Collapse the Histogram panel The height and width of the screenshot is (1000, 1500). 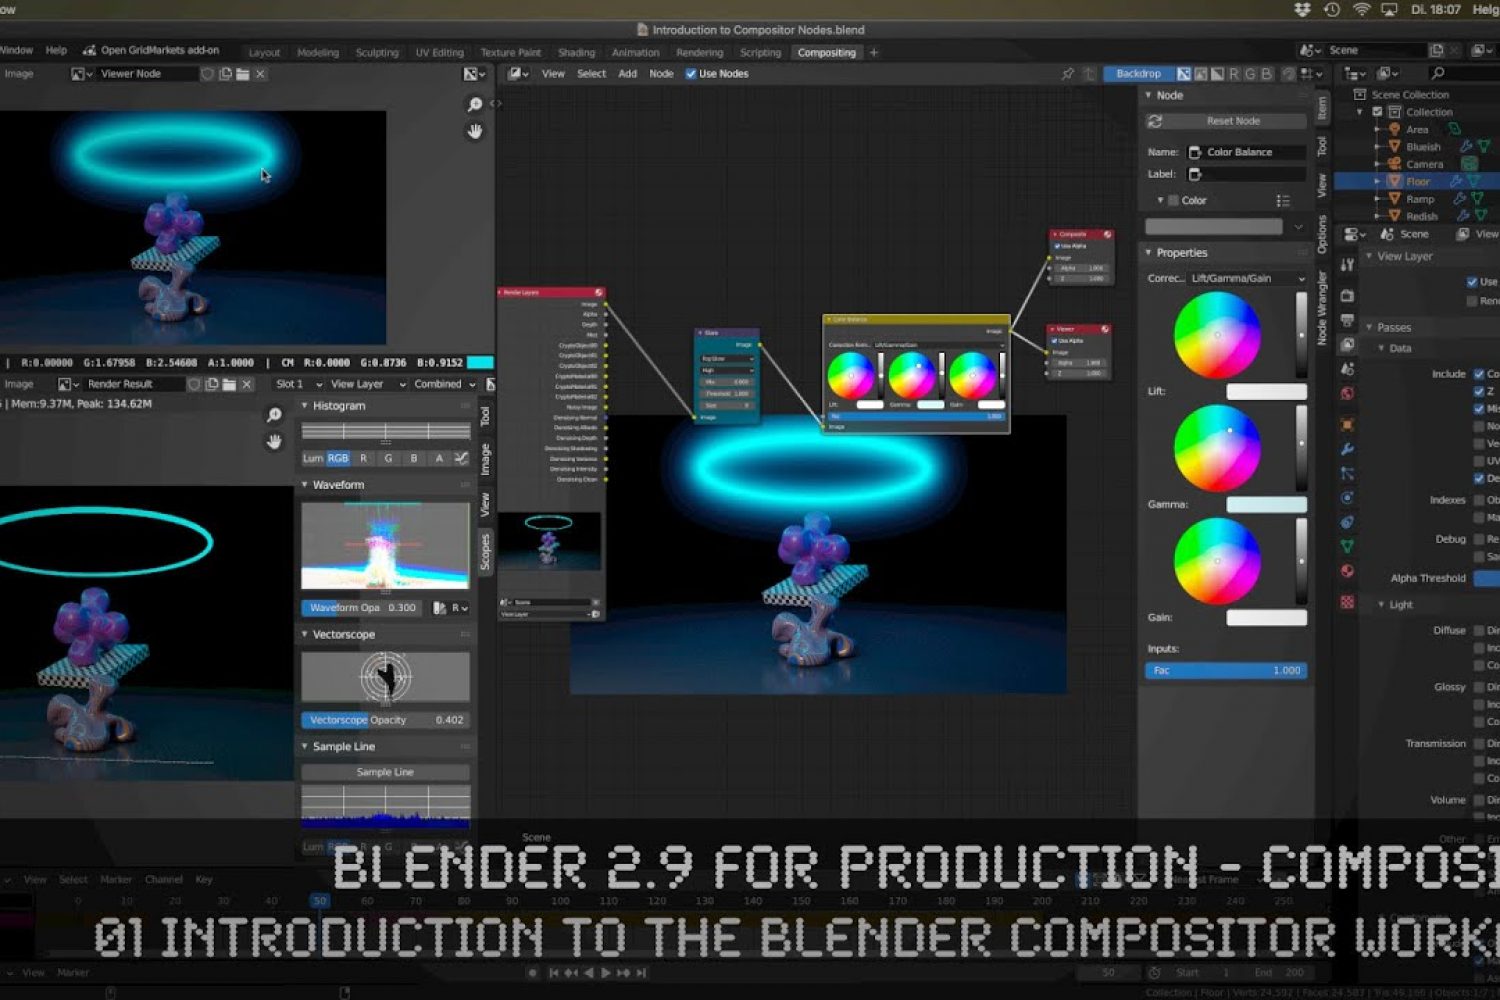[306, 406]
